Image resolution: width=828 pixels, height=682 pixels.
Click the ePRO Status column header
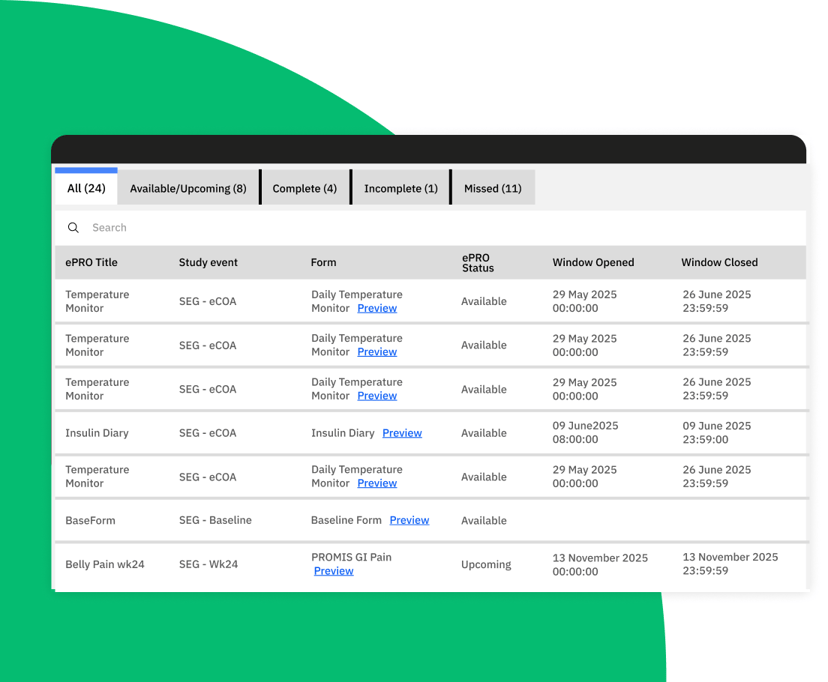pos(477,262)
